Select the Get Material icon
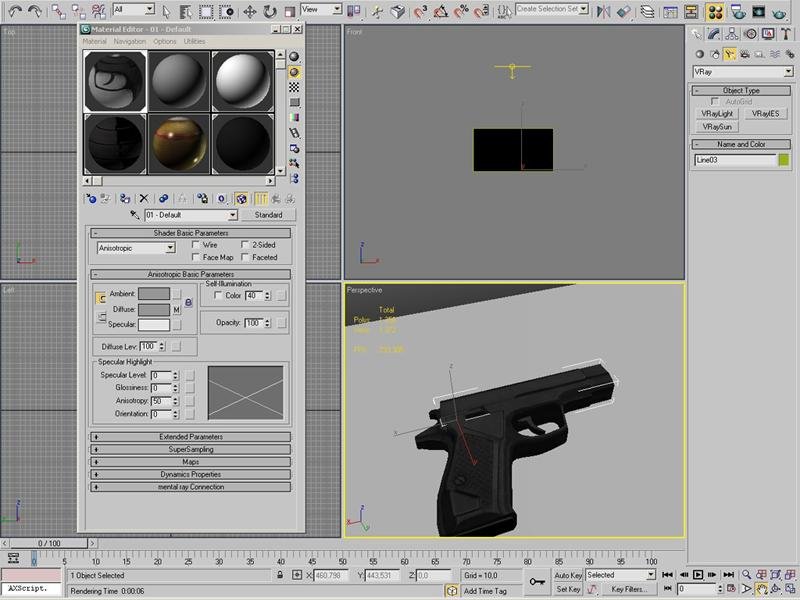800x600 pixels. [91, 196]
